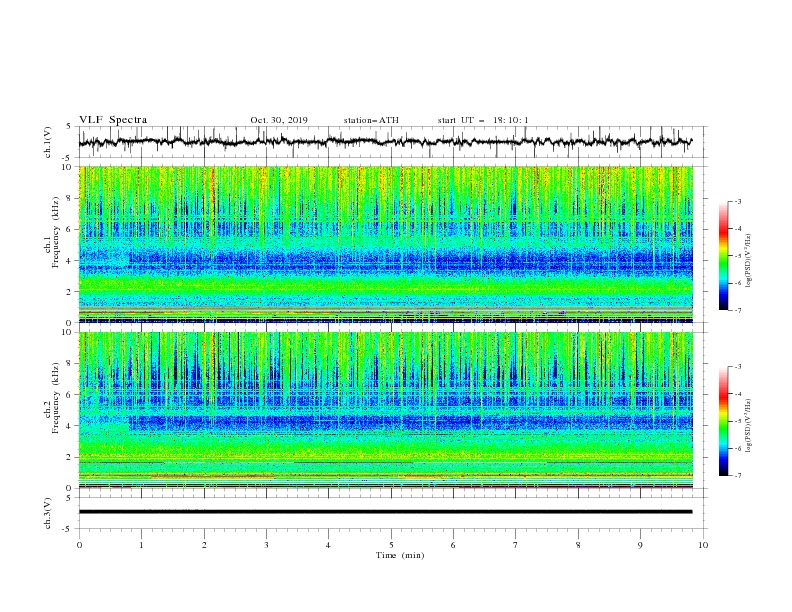Click the date 'Oct. 30, 2019'
This screenshot has height=612, width=792.
tap(279, 120)
